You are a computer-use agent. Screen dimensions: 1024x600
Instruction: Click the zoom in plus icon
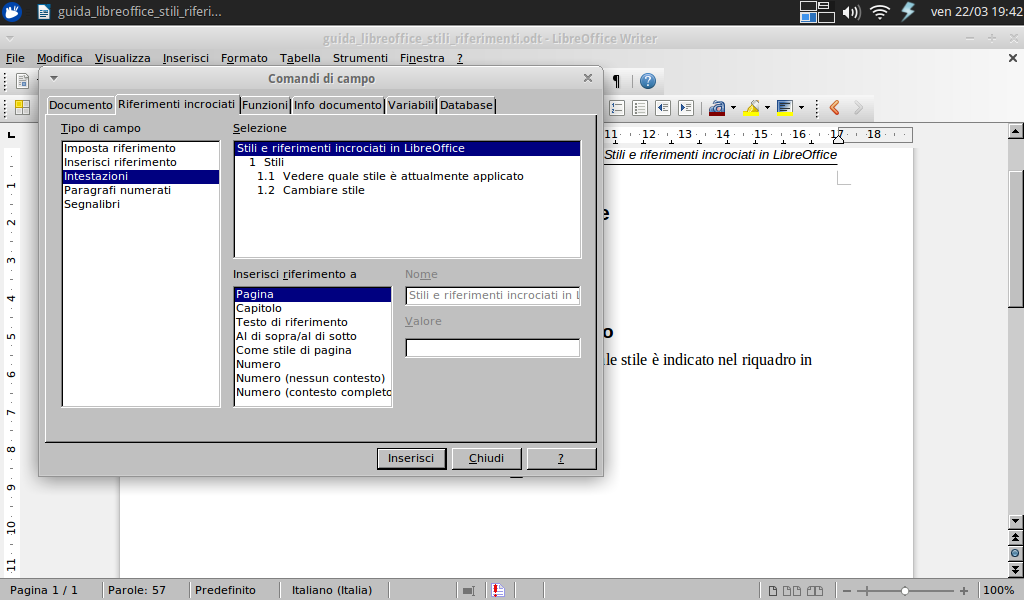coord(963,591)
